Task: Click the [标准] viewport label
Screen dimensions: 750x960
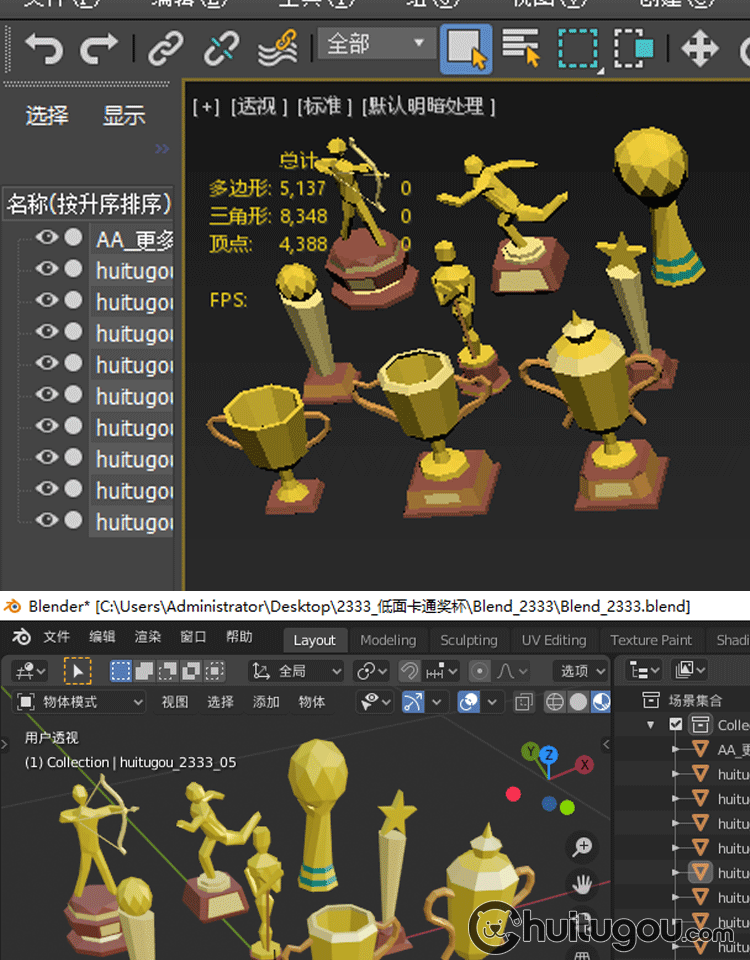Action: tap(324, 107)
